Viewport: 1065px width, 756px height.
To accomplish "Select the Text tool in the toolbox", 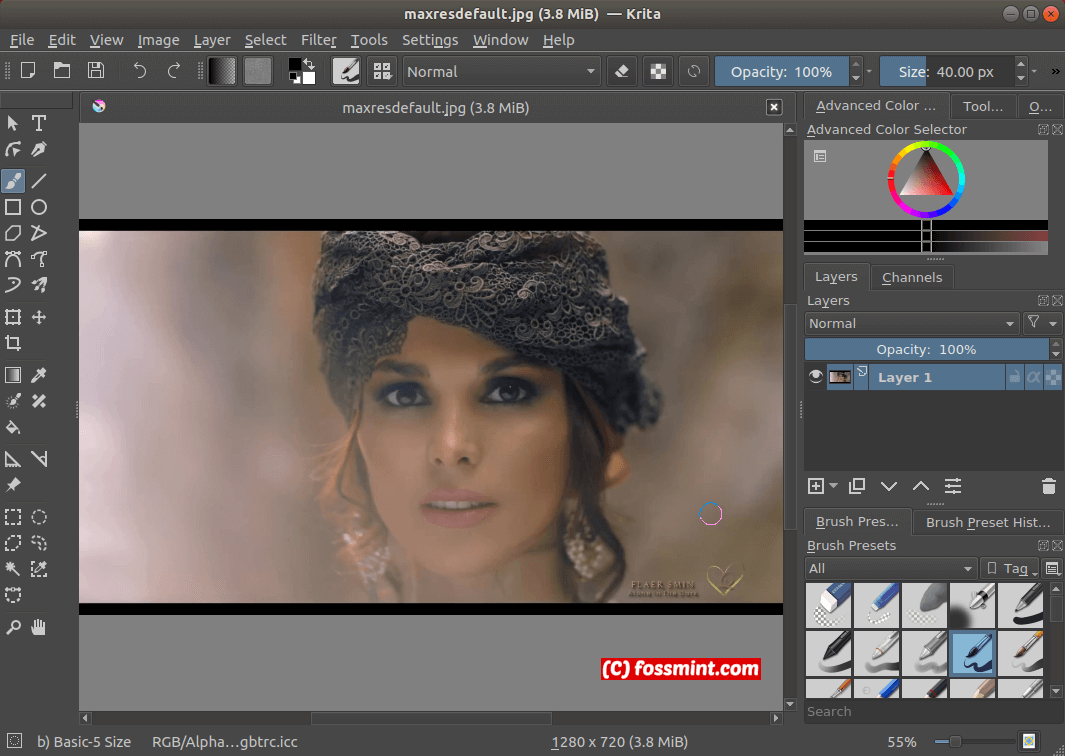I will (39, 123).
